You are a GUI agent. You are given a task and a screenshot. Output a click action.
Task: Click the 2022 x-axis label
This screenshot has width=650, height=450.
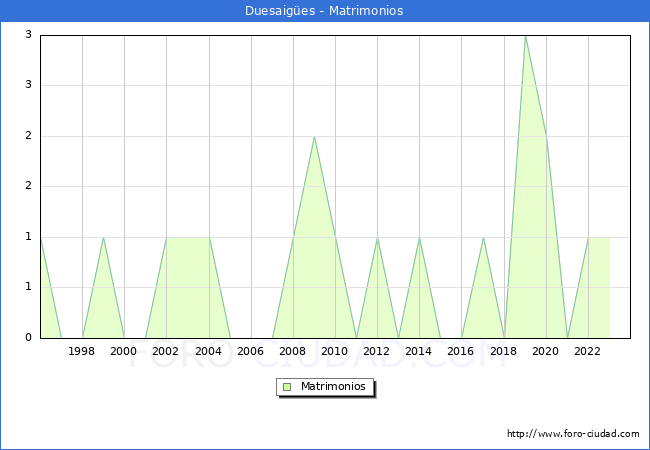tap(588, 351)
